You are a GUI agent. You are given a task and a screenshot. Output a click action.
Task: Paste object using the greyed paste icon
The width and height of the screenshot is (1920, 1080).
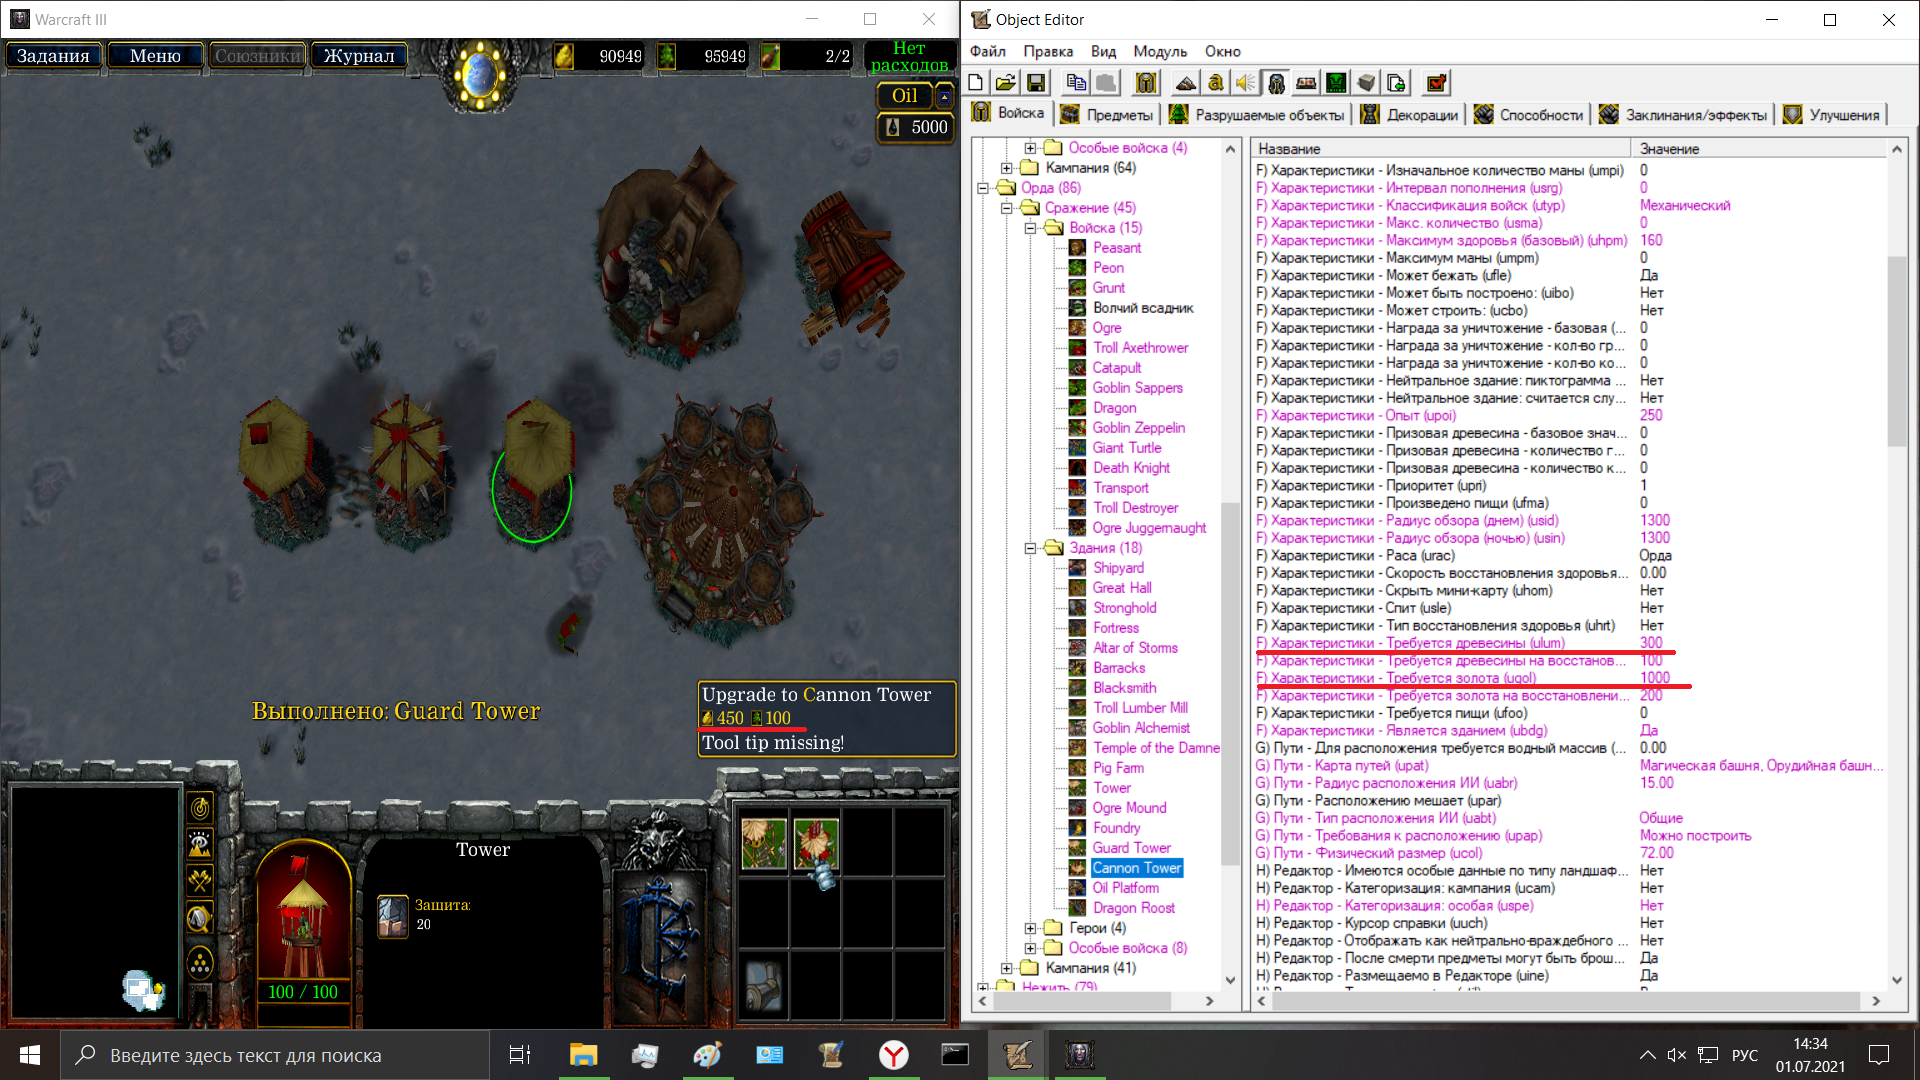[x=1106, y=83]
